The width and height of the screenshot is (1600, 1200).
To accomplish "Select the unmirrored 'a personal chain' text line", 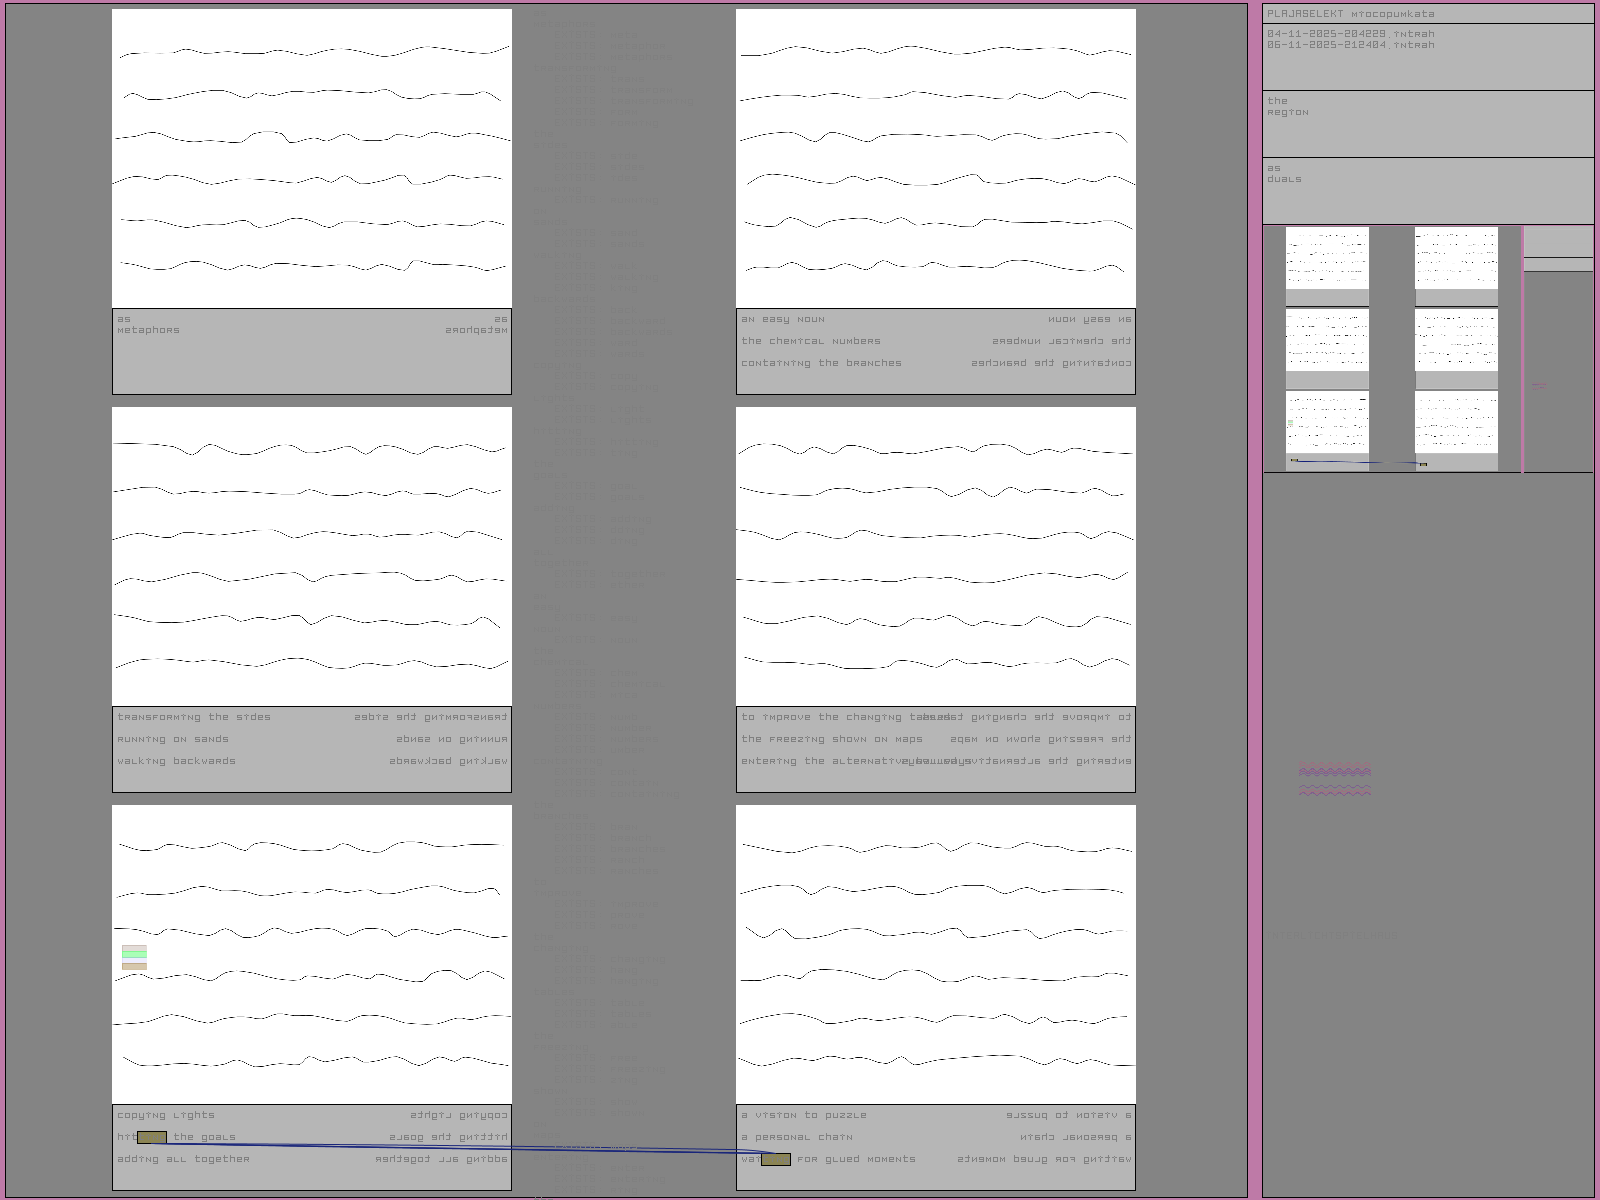I will point(797,1138).
